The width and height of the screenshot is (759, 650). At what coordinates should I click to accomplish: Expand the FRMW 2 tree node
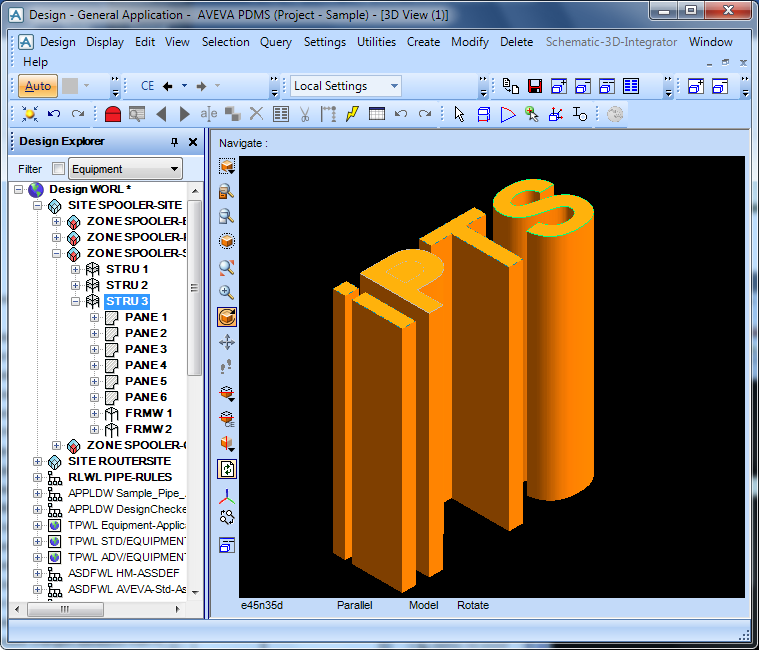click(x=94, y=429)
